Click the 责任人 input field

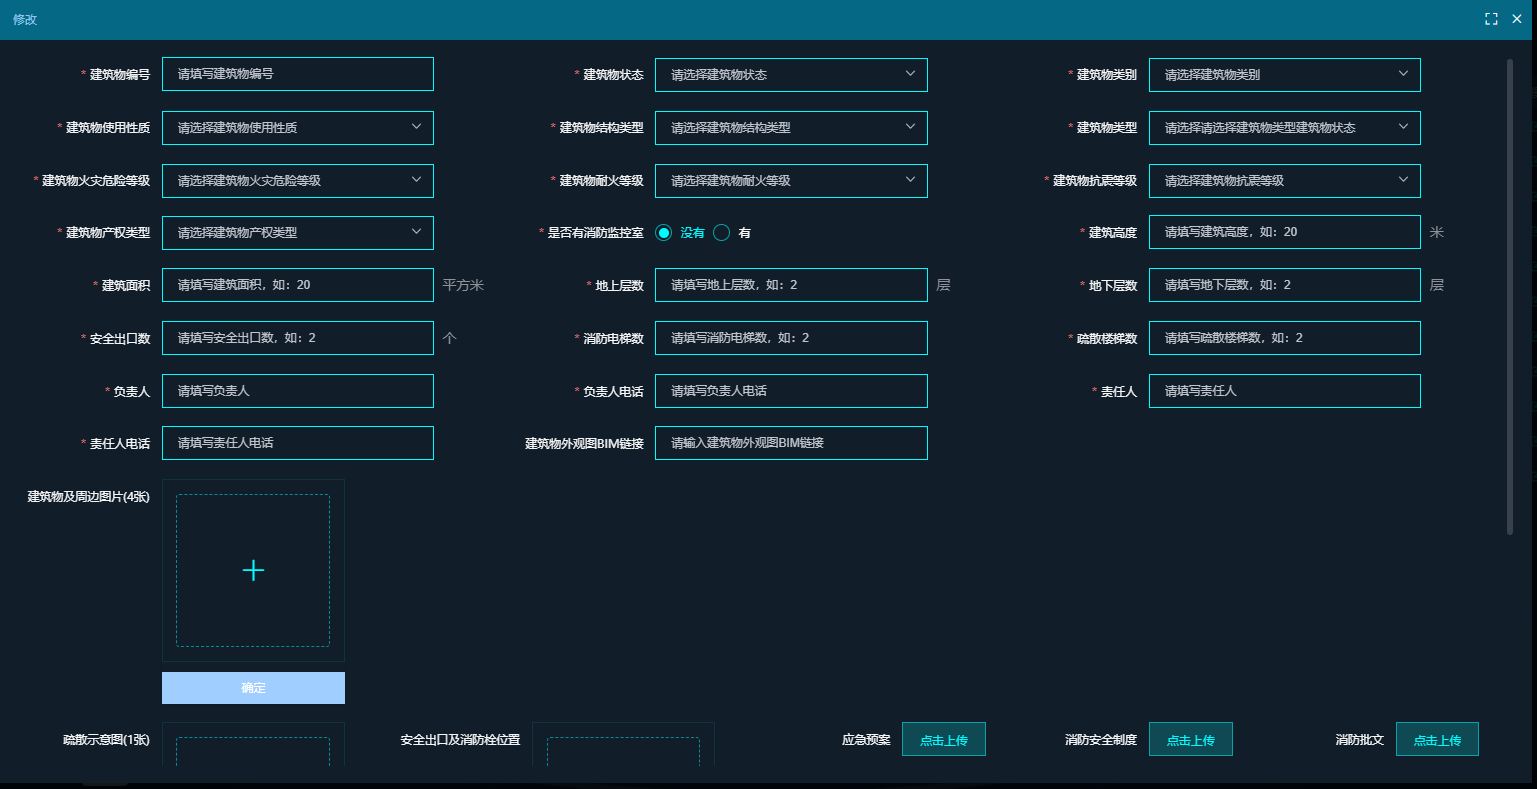pyautogui.click(x=1284, y=391)
